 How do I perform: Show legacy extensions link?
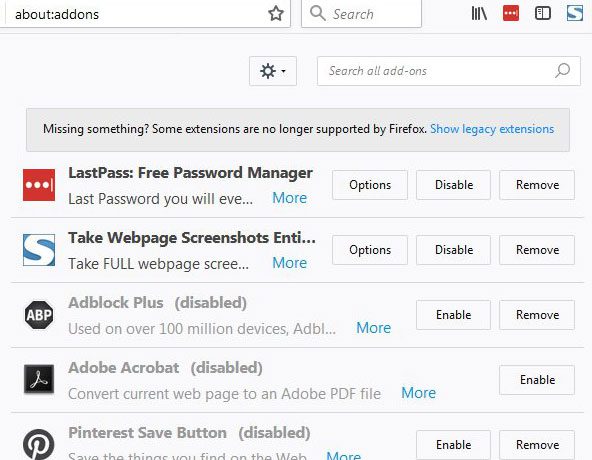492,129
